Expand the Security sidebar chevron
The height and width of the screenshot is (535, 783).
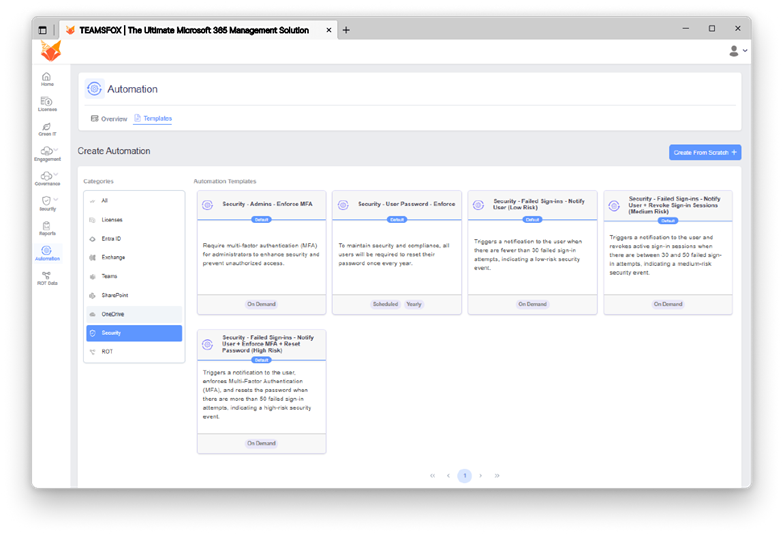click(56, 199)
